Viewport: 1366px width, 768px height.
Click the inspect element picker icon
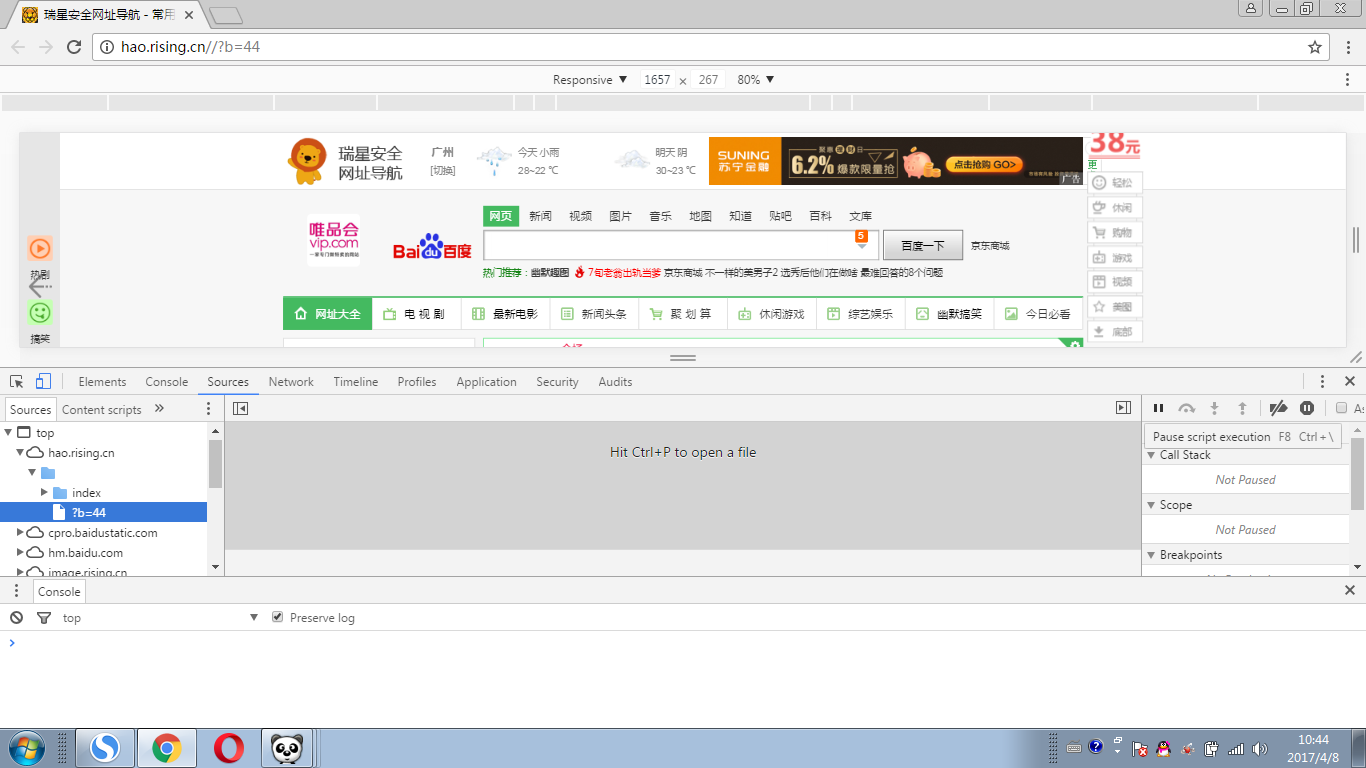point(17,381)
